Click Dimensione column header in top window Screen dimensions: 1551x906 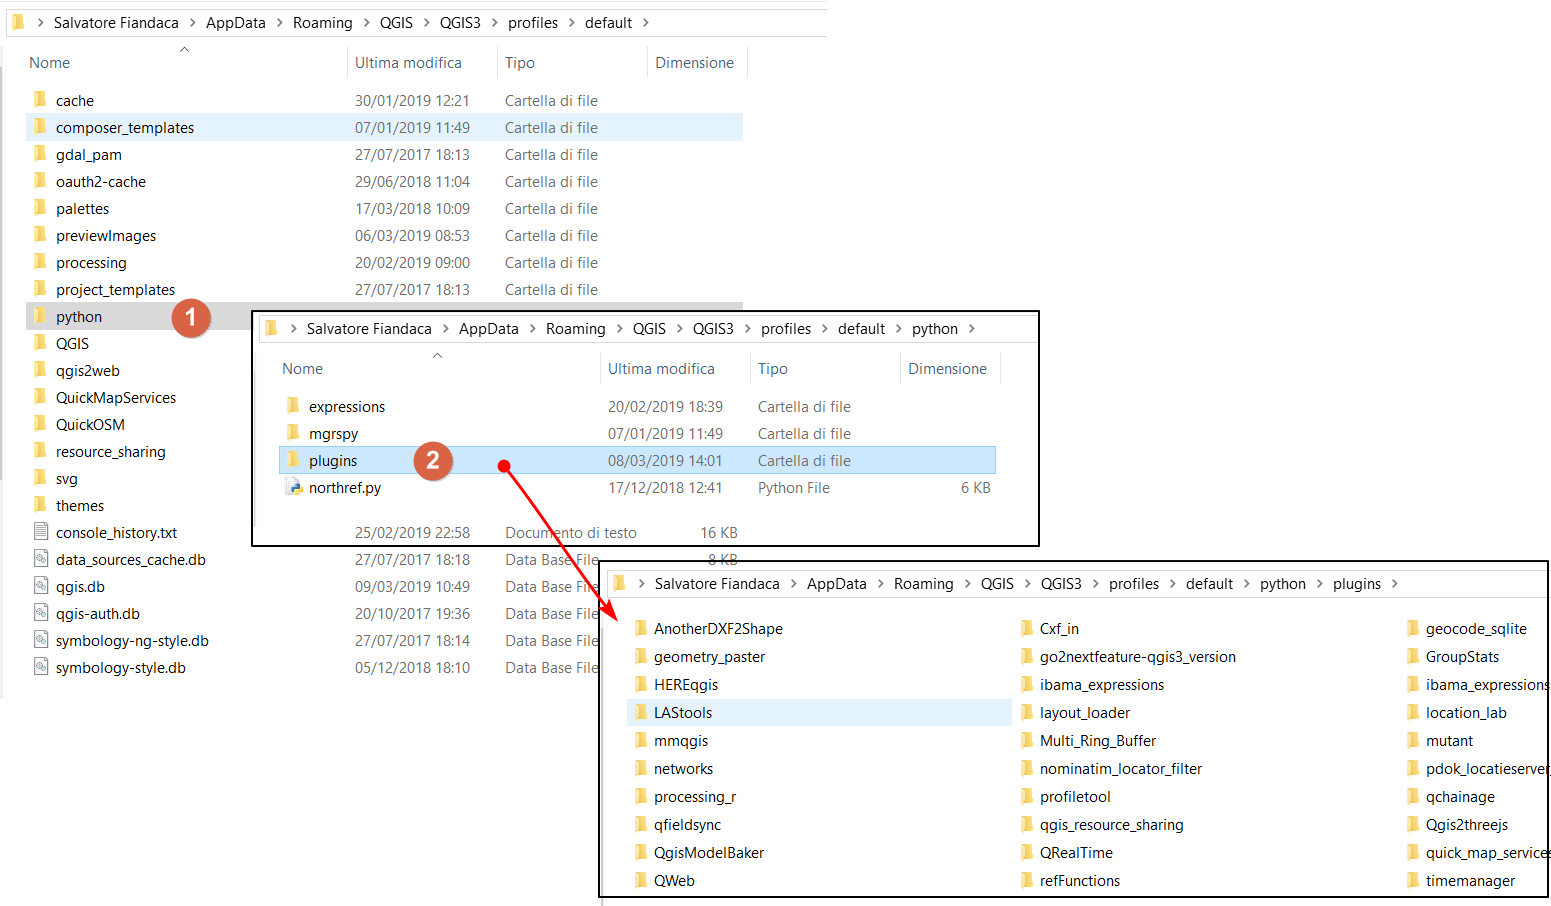pos(694,63)
